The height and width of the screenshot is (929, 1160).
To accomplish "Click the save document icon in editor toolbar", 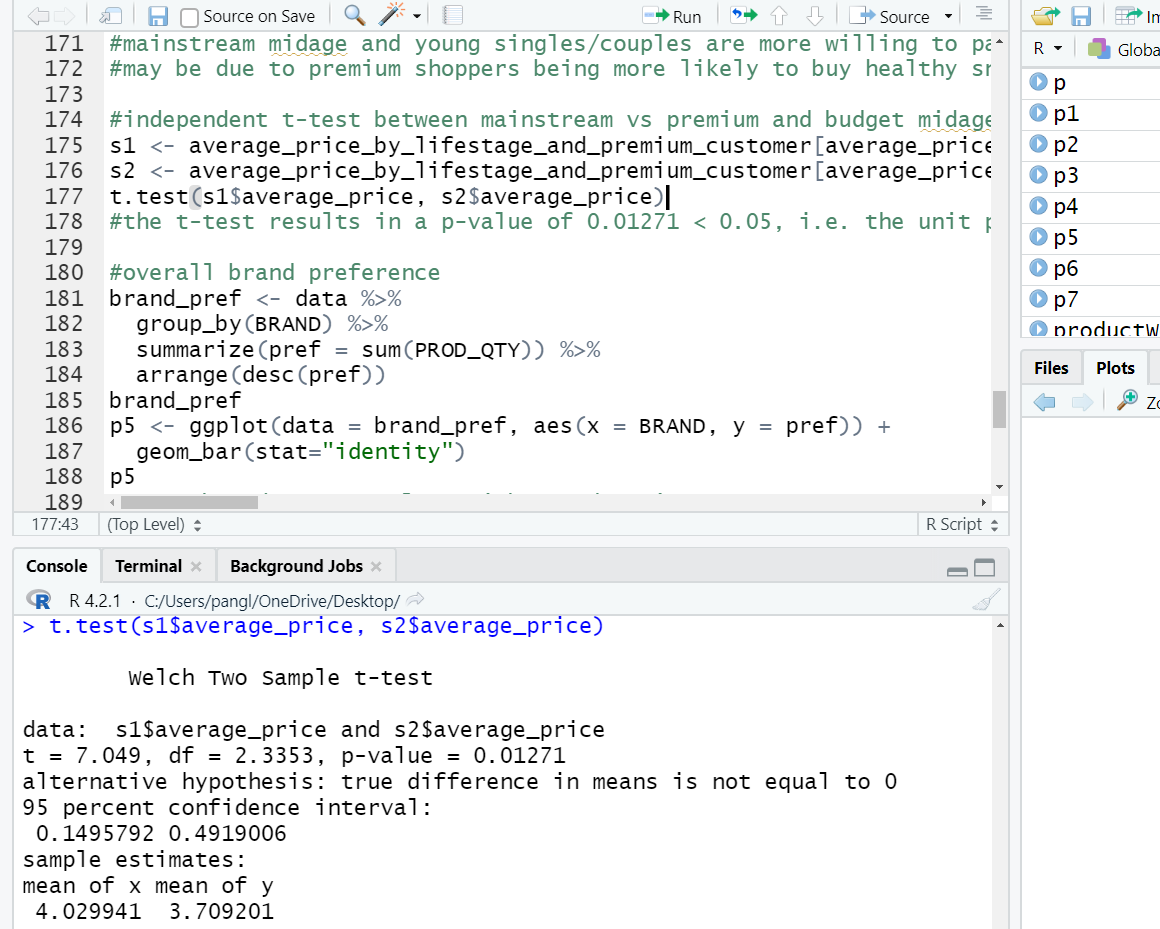I will pos(158,16).
